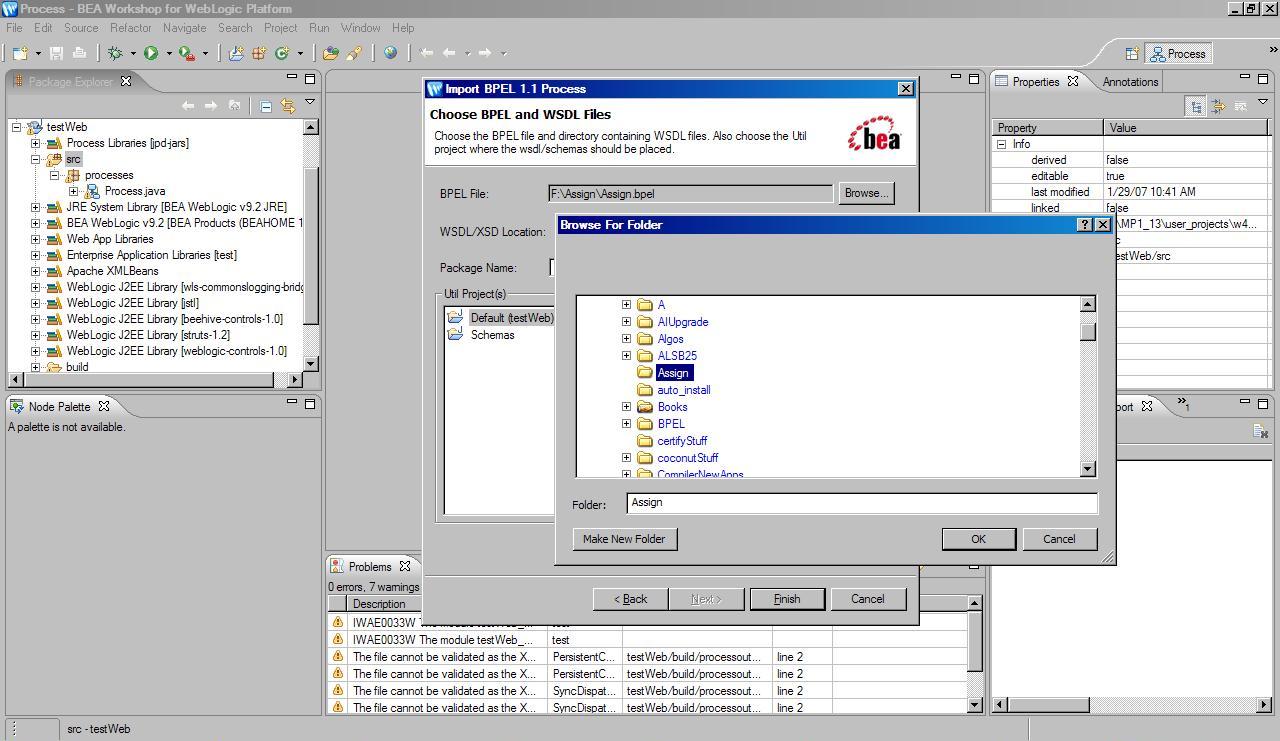Open the Refactor menu
This screenshot has height=741, width=1280.
click(x=130, y=28)
